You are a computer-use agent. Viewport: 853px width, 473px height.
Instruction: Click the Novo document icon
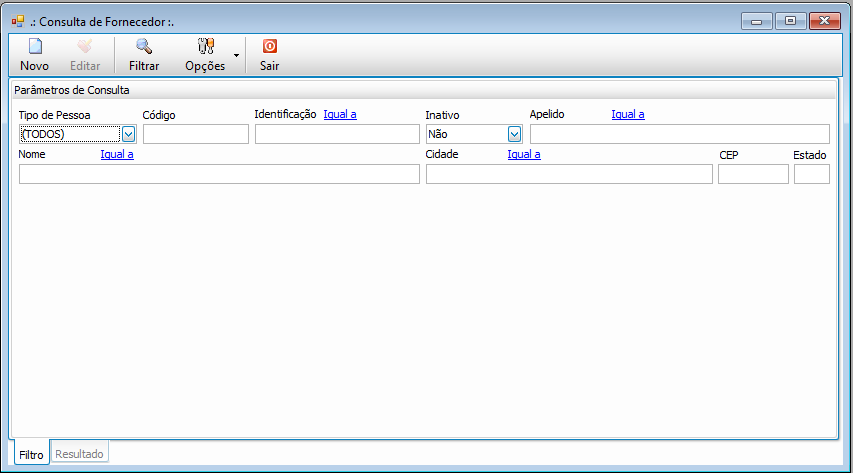pos(35,47)
